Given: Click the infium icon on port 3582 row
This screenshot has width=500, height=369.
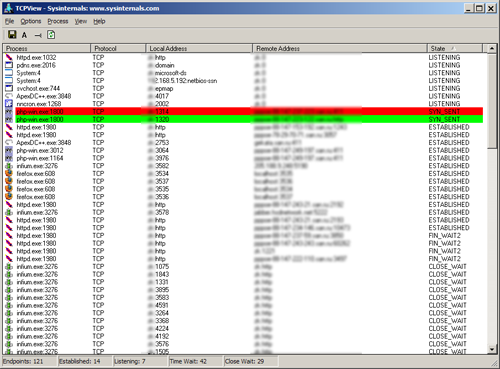Looking at the screenshot, I should click(9, 166).
